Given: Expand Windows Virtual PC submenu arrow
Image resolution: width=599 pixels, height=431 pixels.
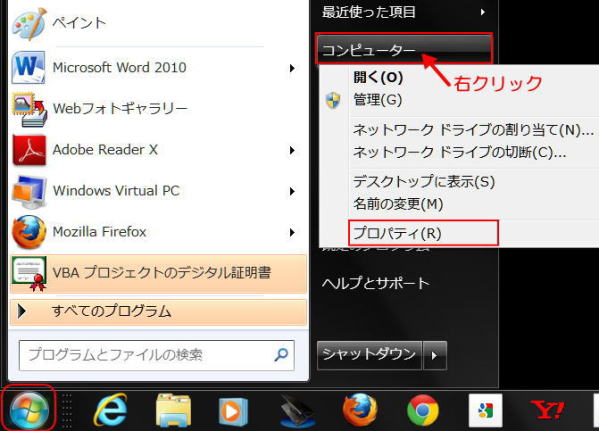Looking at the screenshot, I should coord(292,191).
